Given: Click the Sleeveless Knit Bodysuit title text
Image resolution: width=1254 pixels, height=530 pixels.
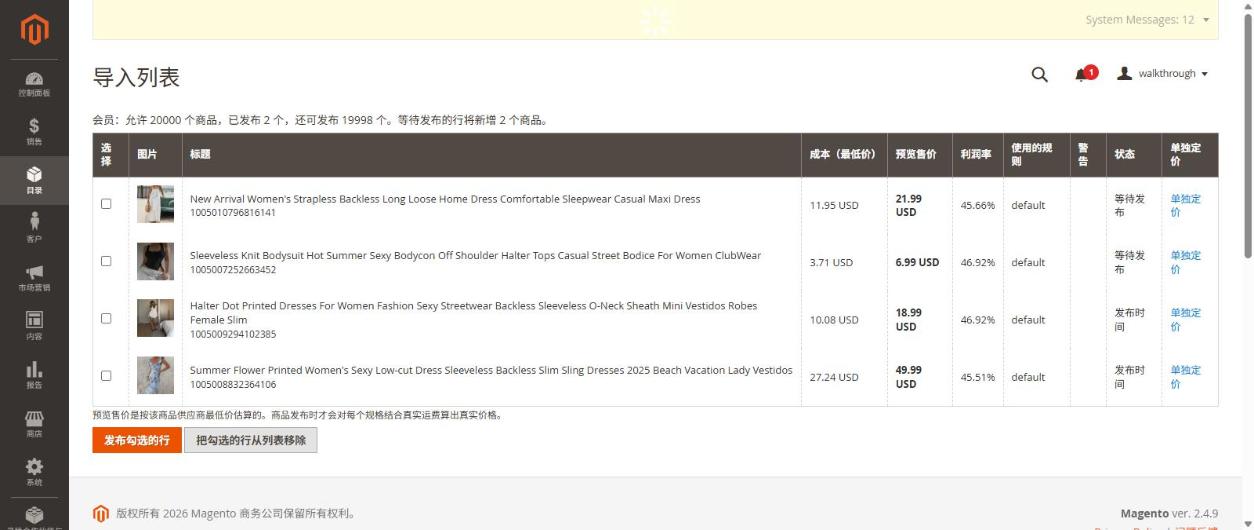Looking at the screenshot, I should point(475,256).
